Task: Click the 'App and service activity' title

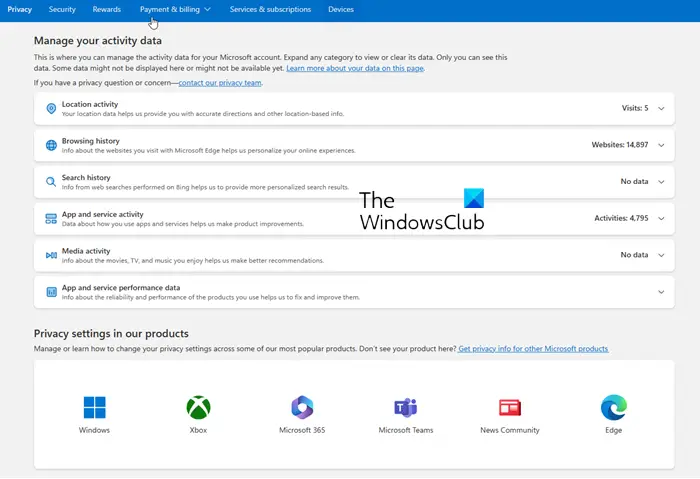Action: (x=103, y=214)
